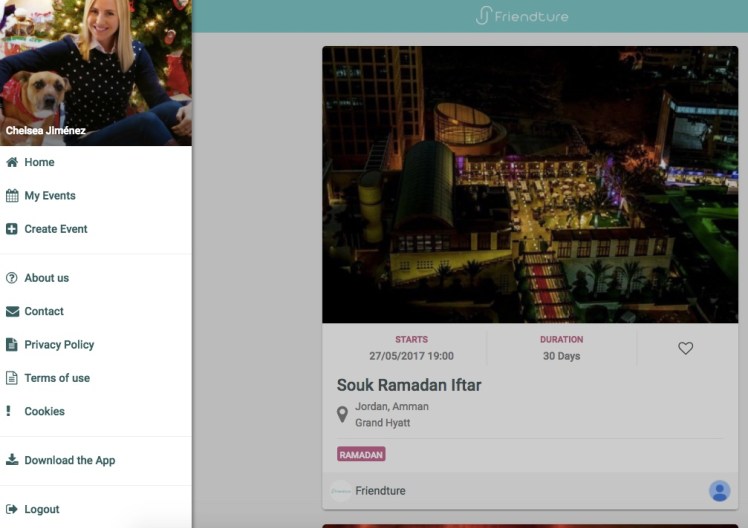Open the Cookies menu item
The image size is (748, 528).
tap(44, 411)
